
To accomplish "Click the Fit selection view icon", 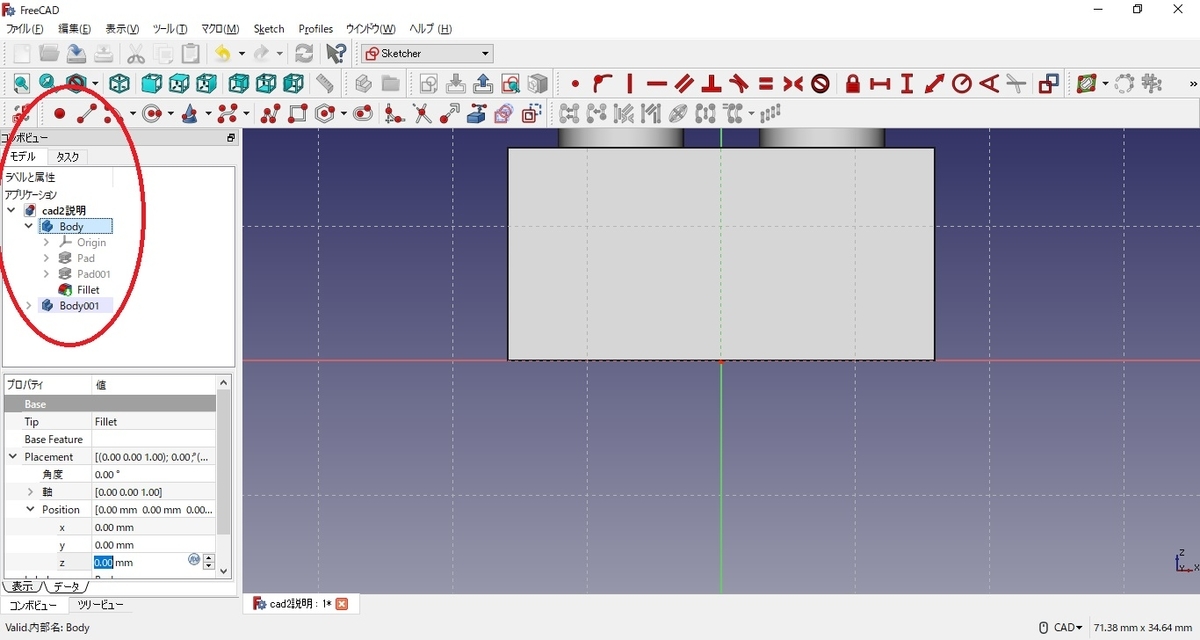I will pos(47,83).
